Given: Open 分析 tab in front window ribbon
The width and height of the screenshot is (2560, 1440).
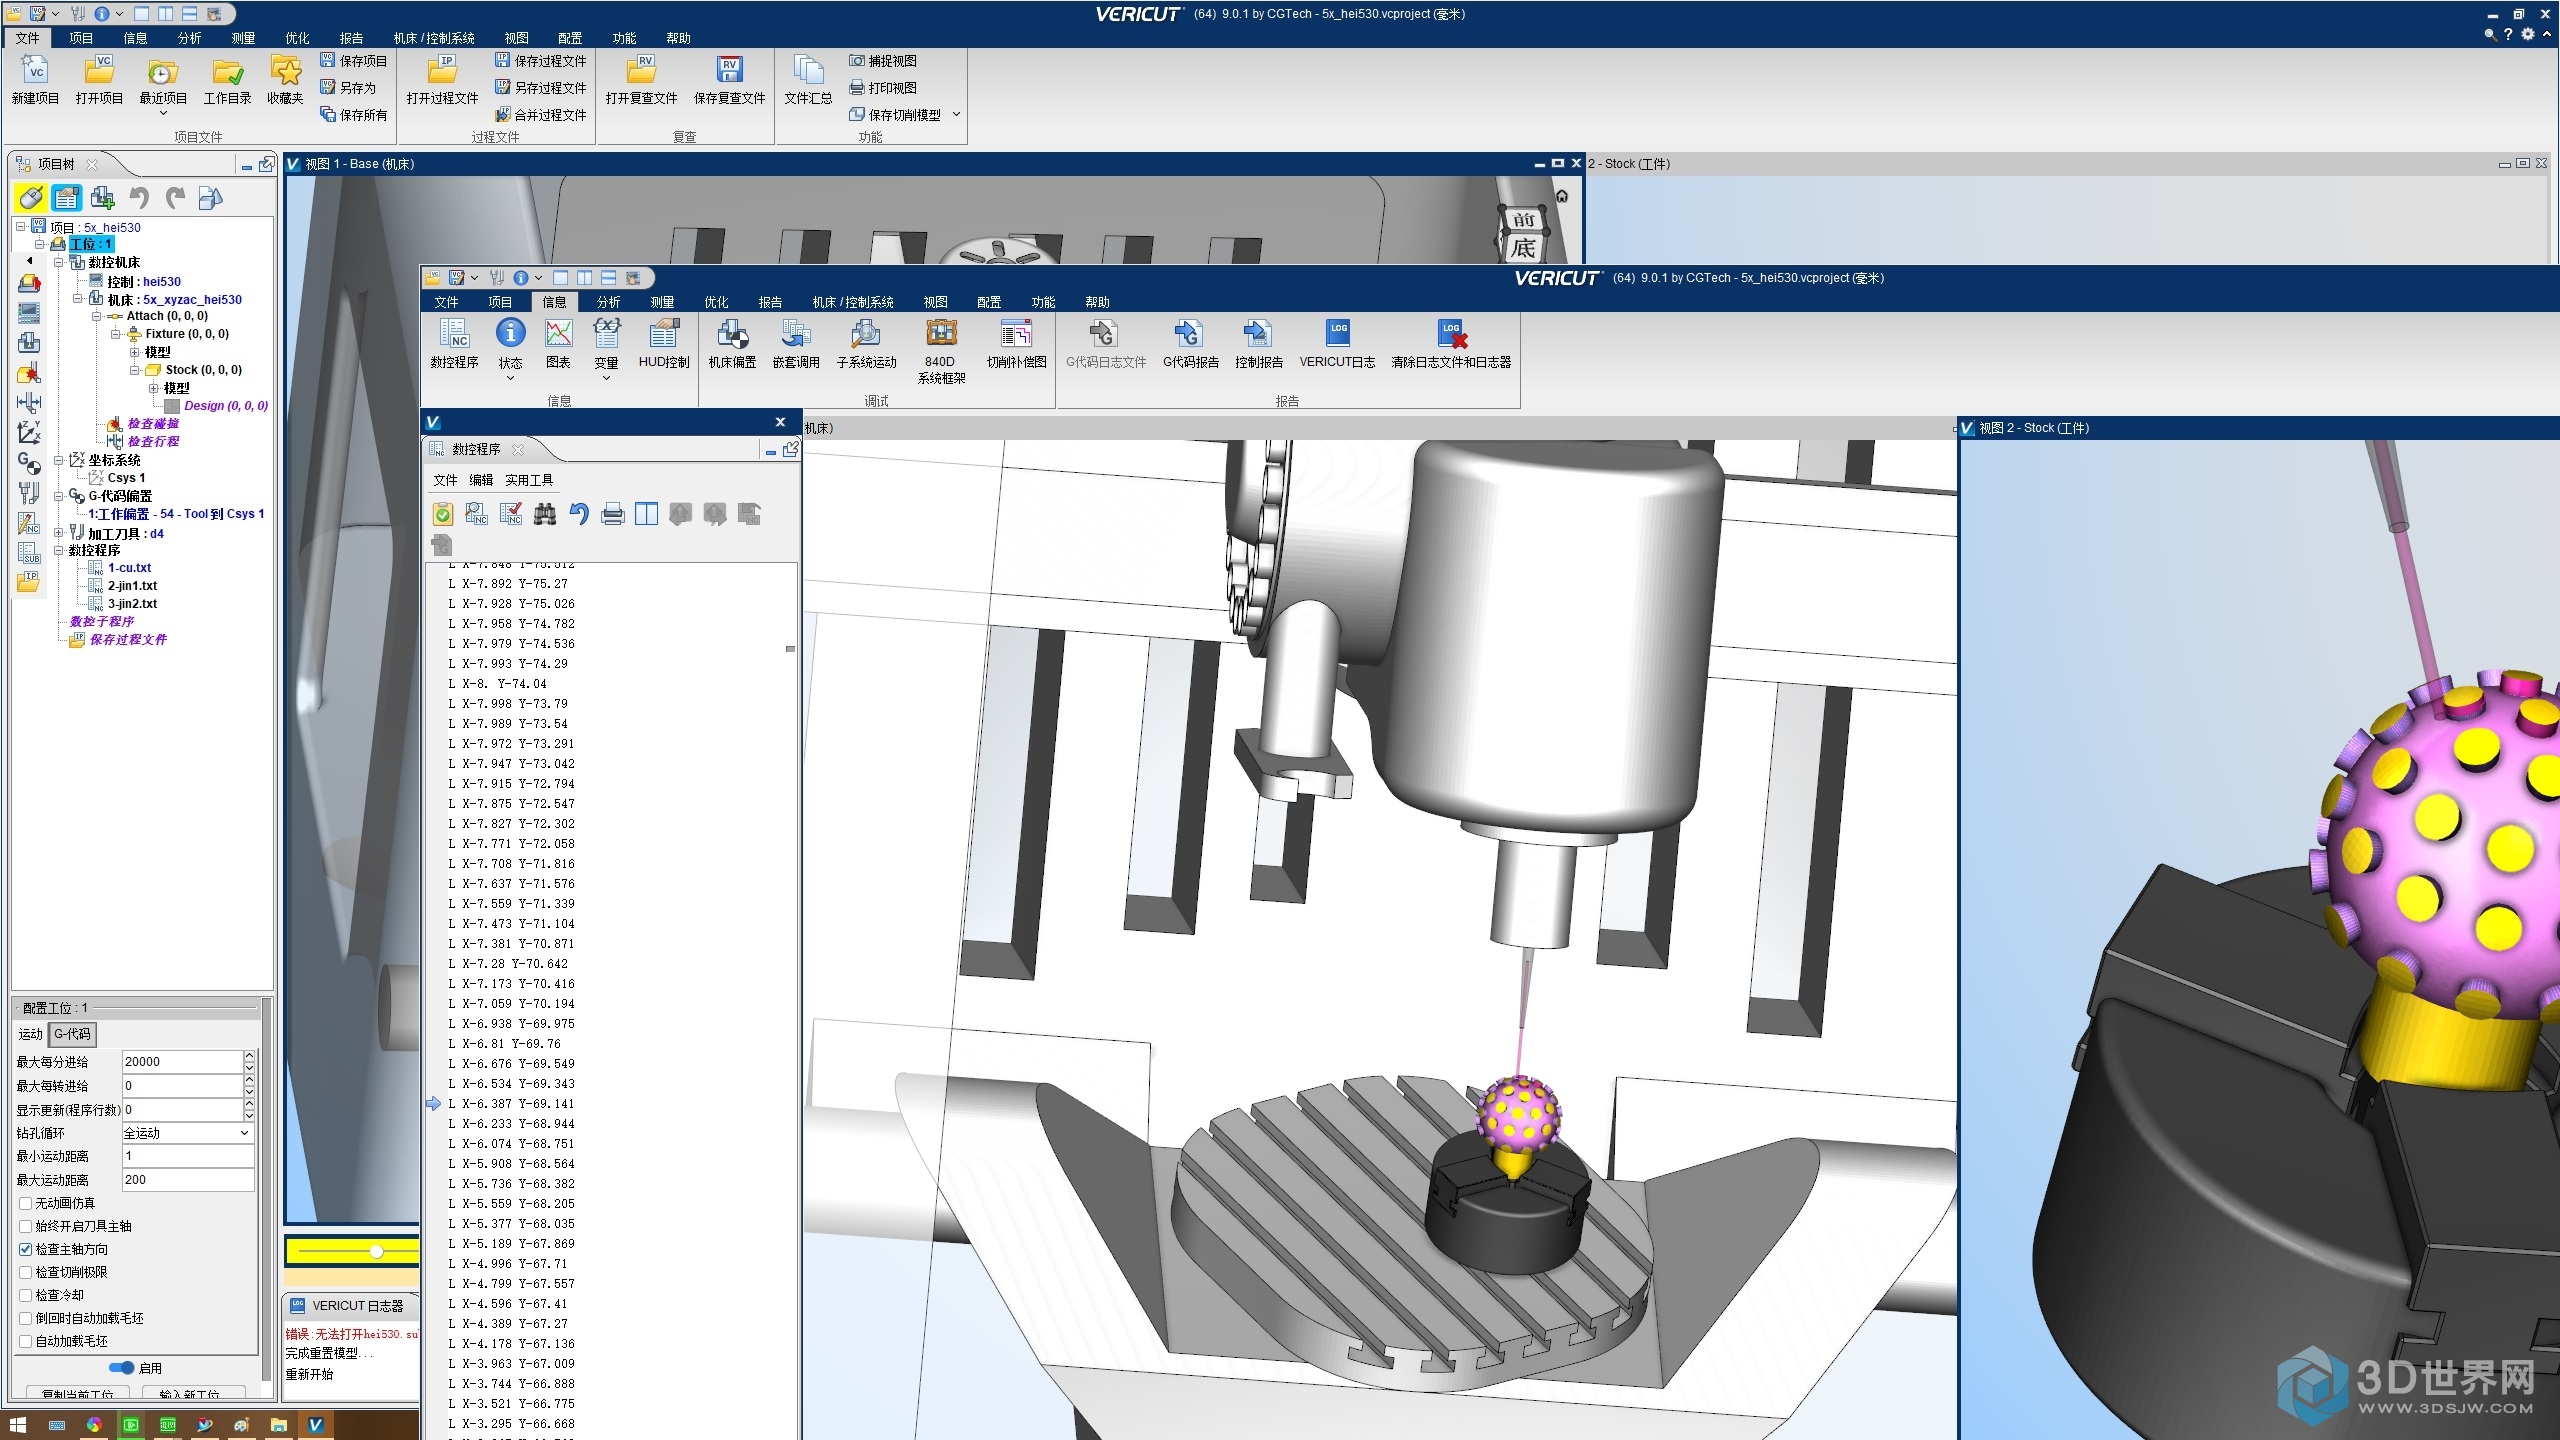Looking at the screenshot, I should [608, 302].
